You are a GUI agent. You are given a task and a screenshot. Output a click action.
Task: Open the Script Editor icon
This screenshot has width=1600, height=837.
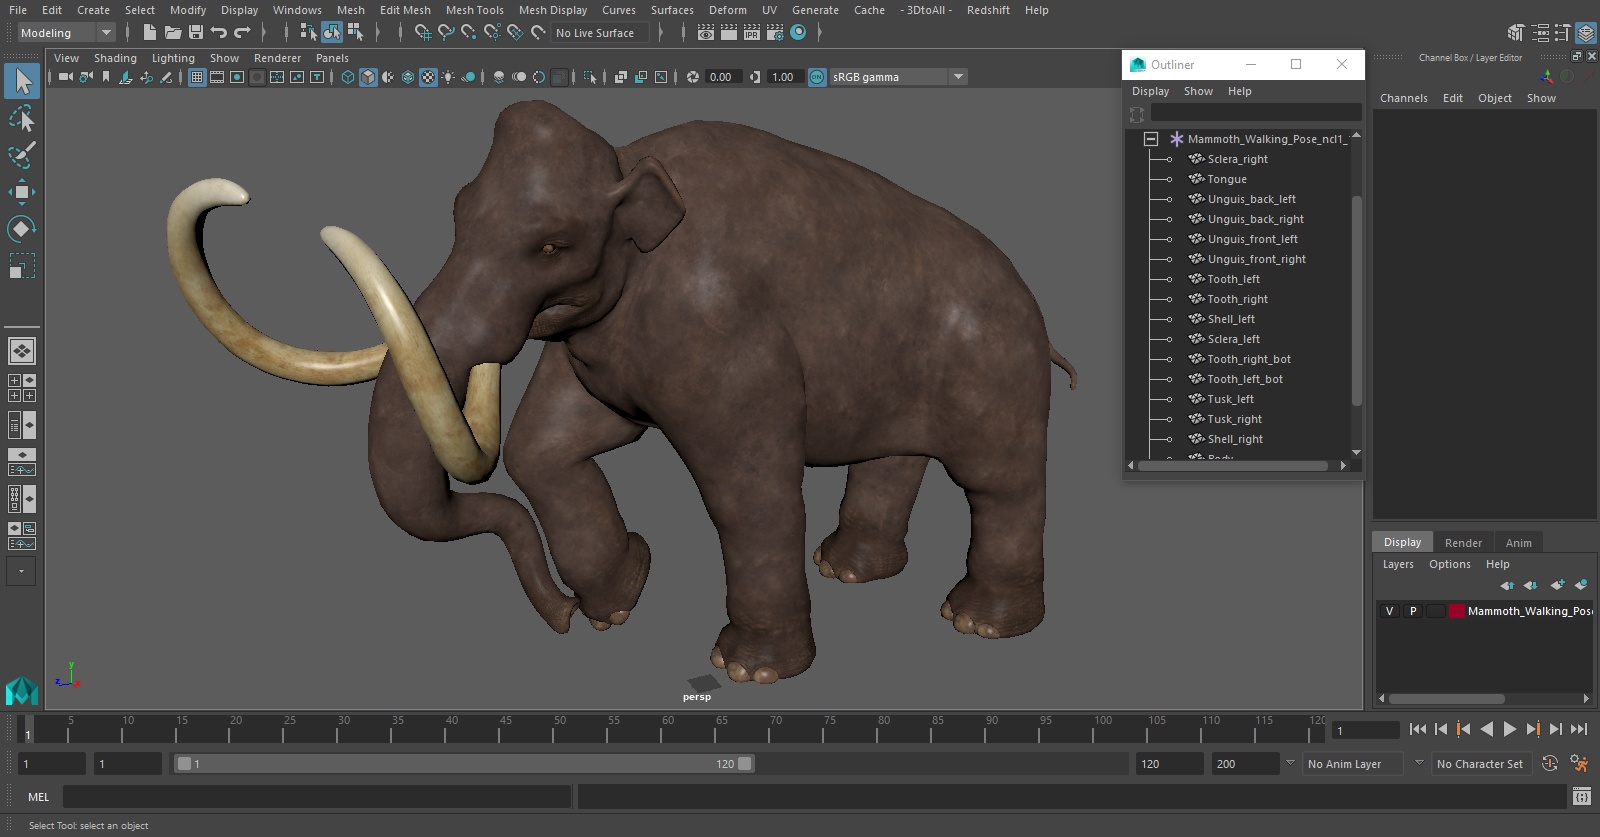[x=1582, y=797]
